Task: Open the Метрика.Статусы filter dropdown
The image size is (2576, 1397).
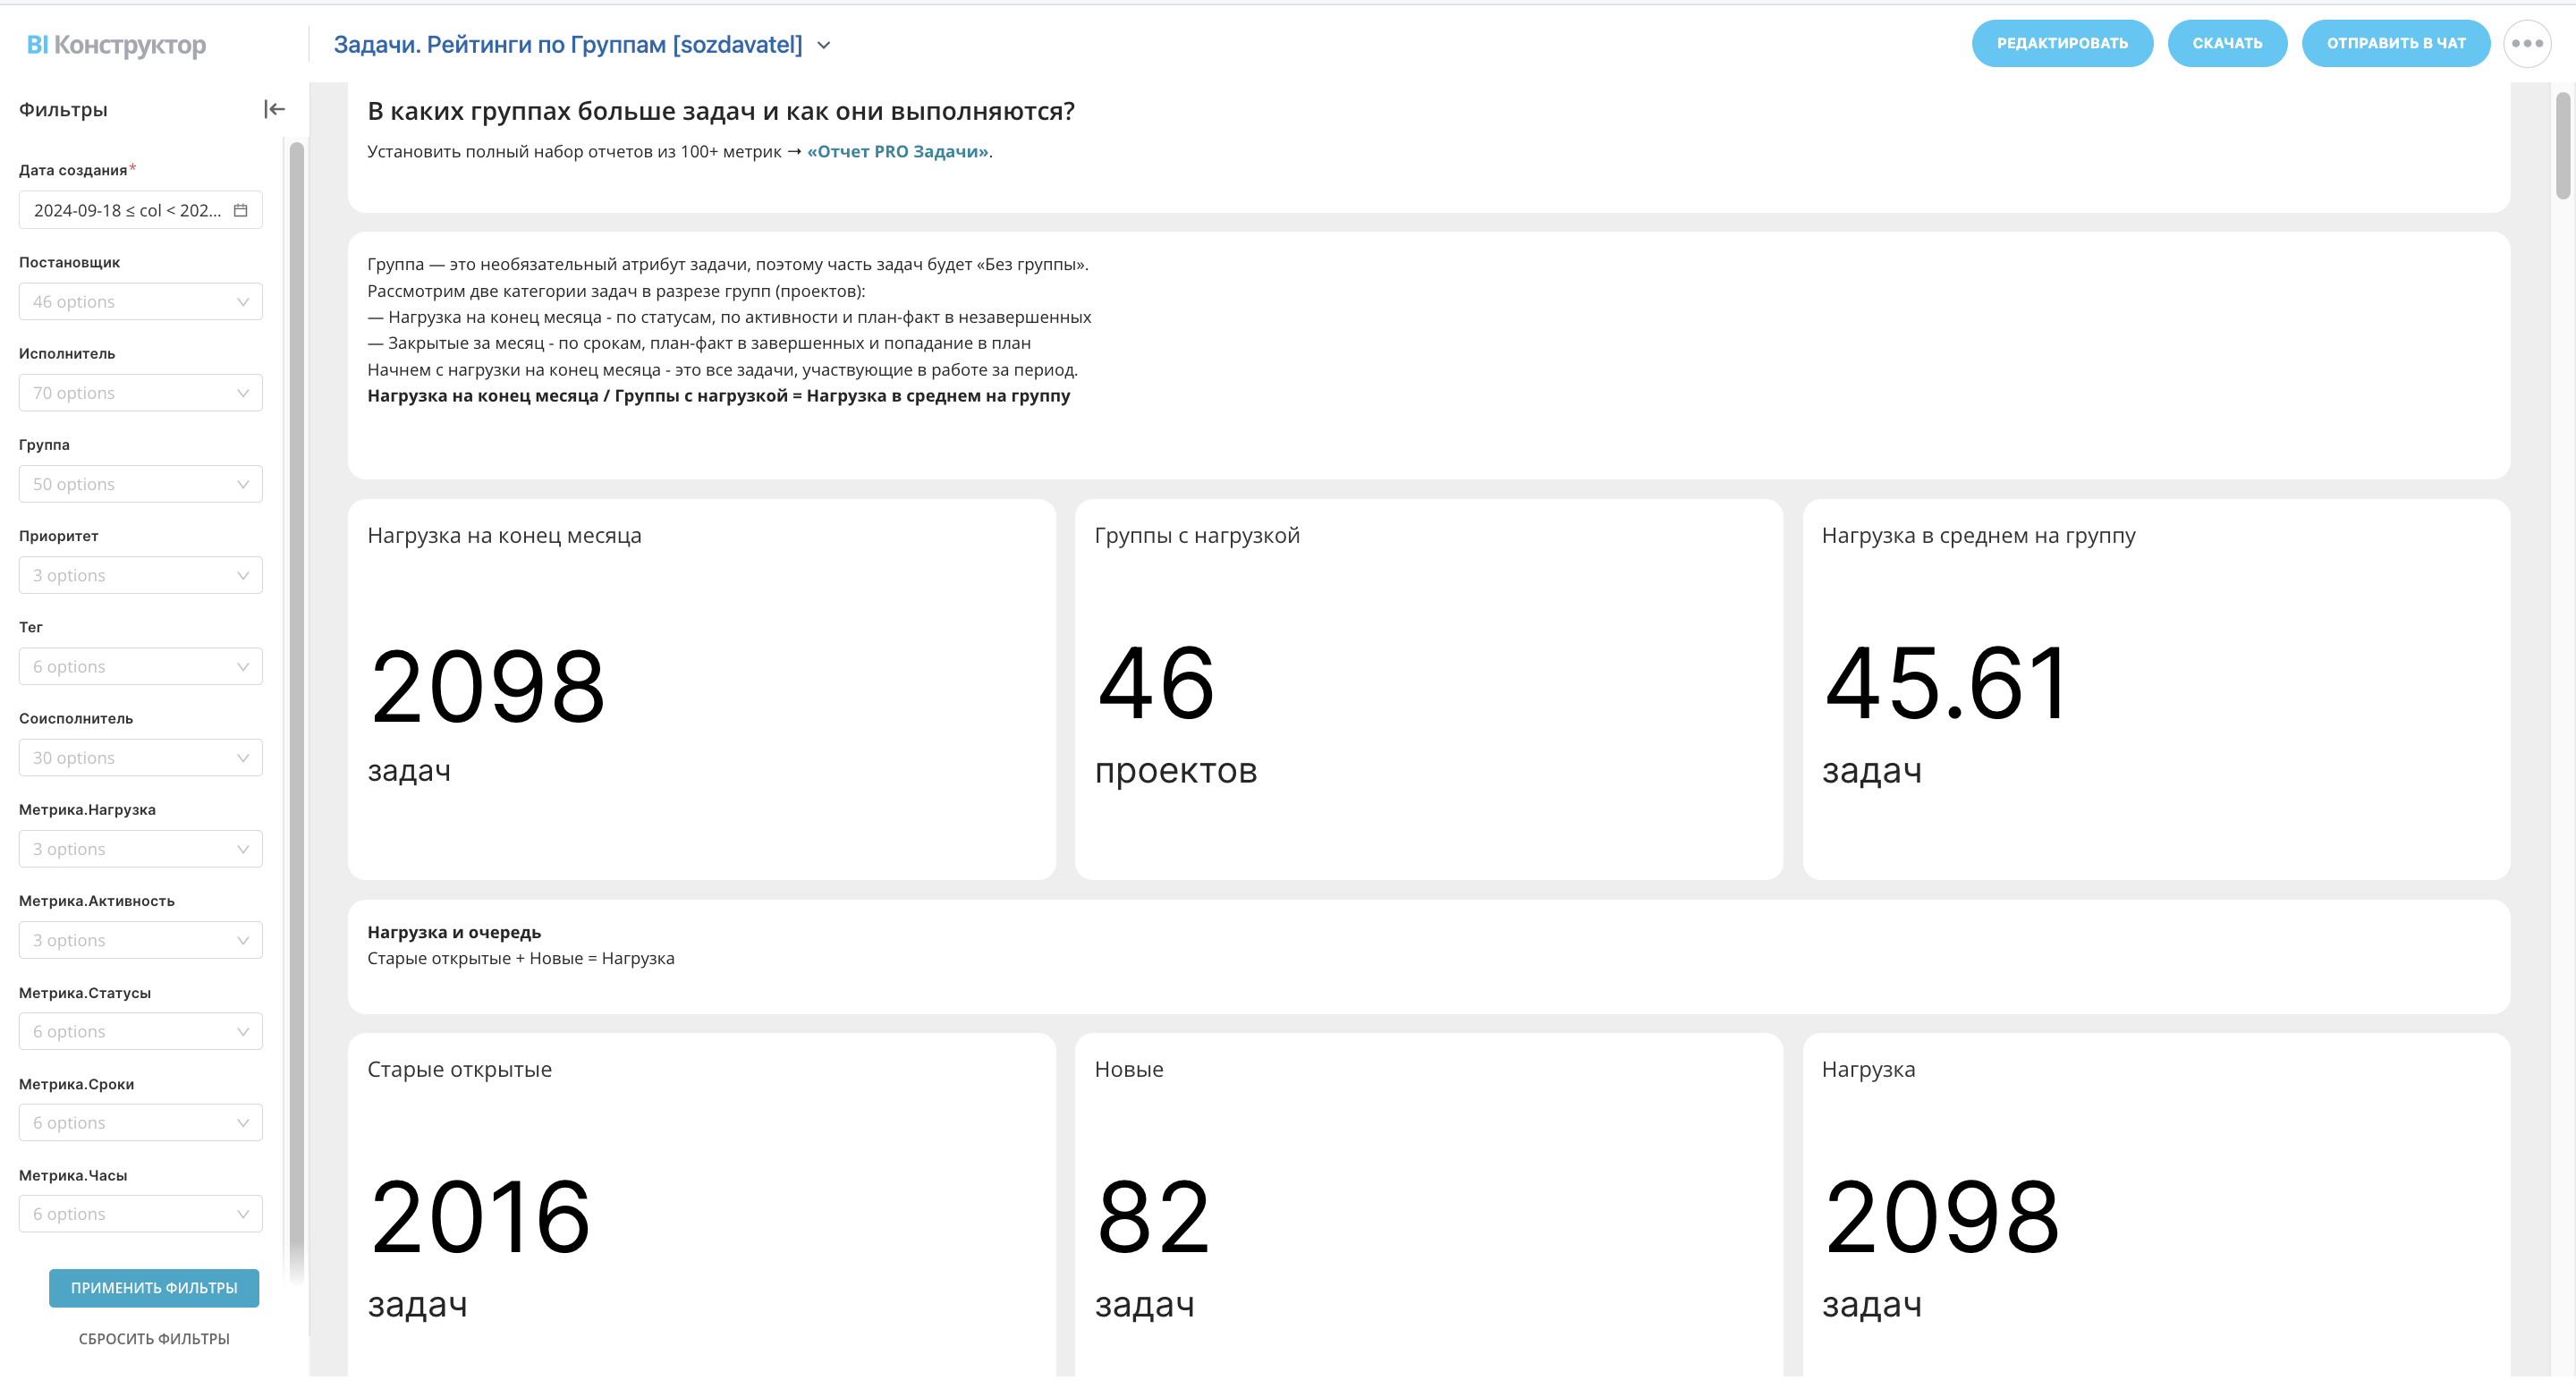Action: tap(140, 1032)
